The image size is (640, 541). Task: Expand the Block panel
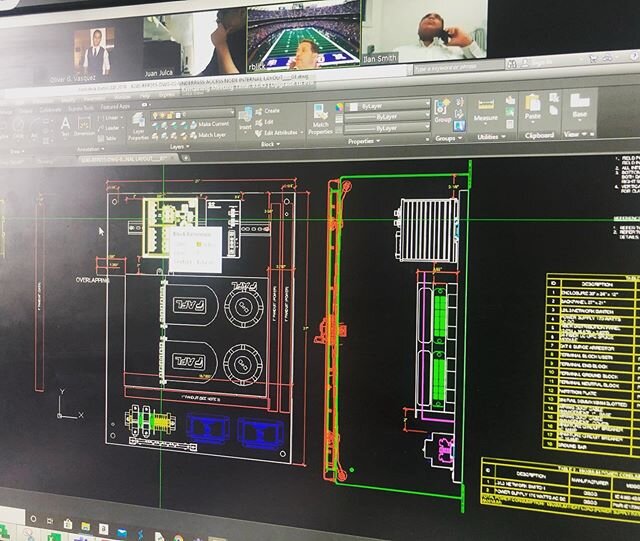pos(270,144)
